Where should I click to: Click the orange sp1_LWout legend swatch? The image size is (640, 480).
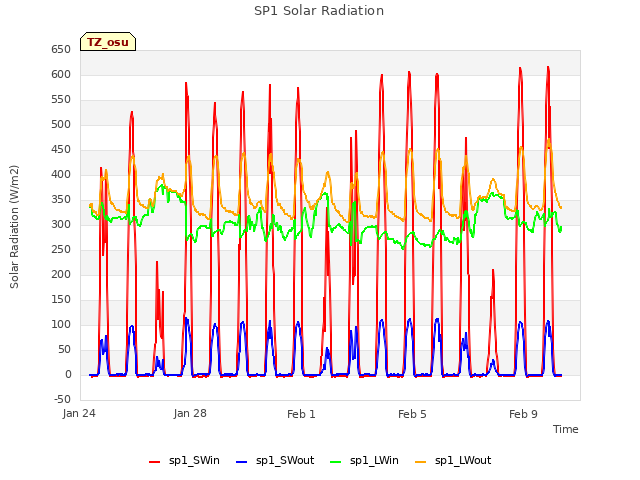pos(420,461)
